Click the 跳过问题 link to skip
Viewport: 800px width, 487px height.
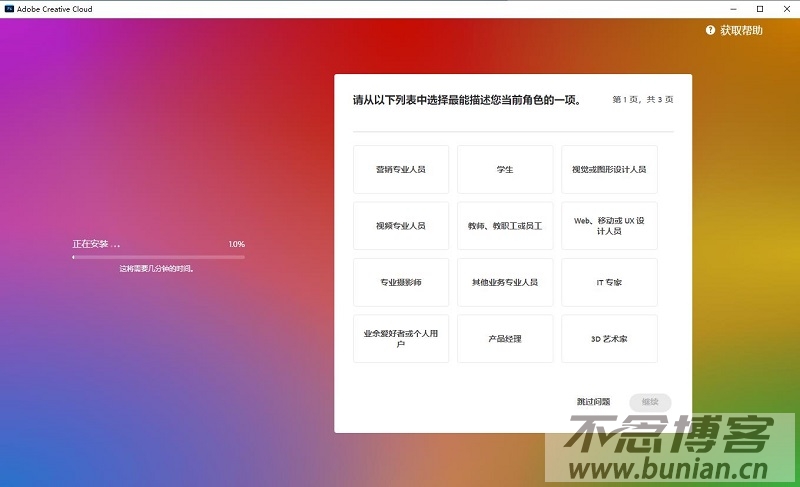coord(593,402)
